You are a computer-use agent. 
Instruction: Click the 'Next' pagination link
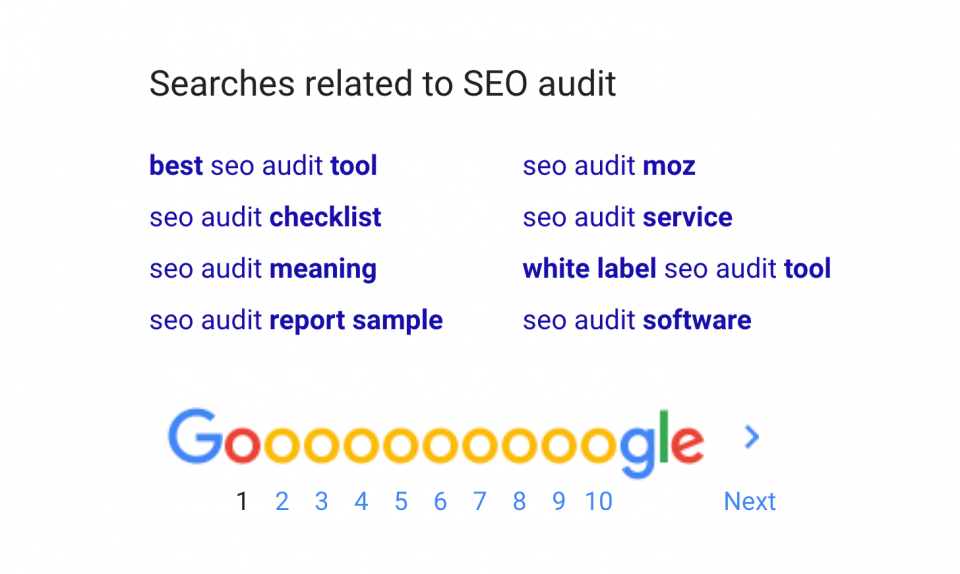750,502
